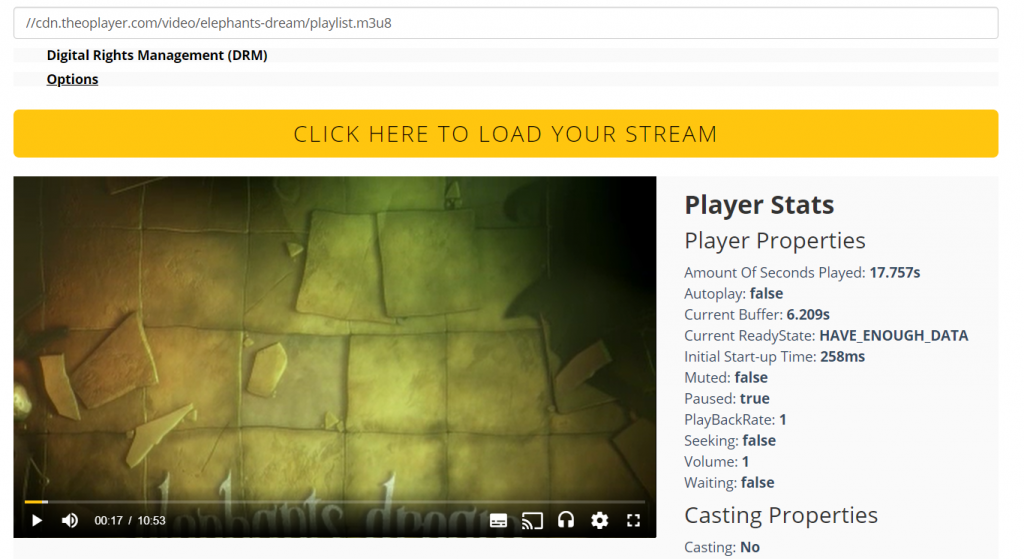Image resolution: width=1024 pixels, height=559 pixels.
Task: Click the 10:53 total duration text
Action: tap(151, 521)
